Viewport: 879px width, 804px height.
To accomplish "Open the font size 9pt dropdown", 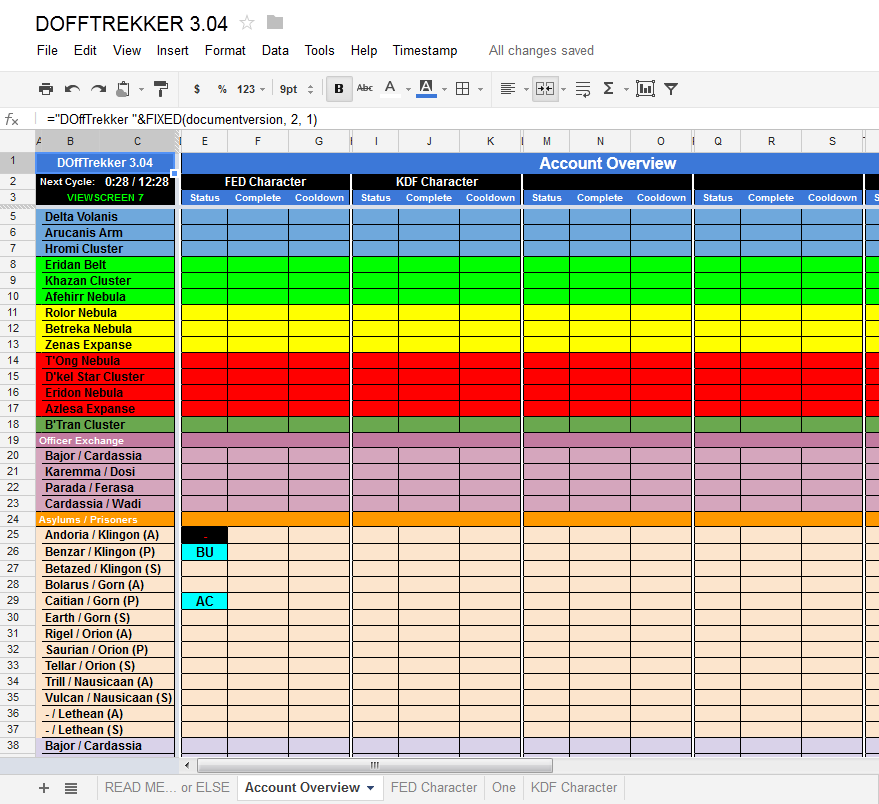I will coord(296,89).
